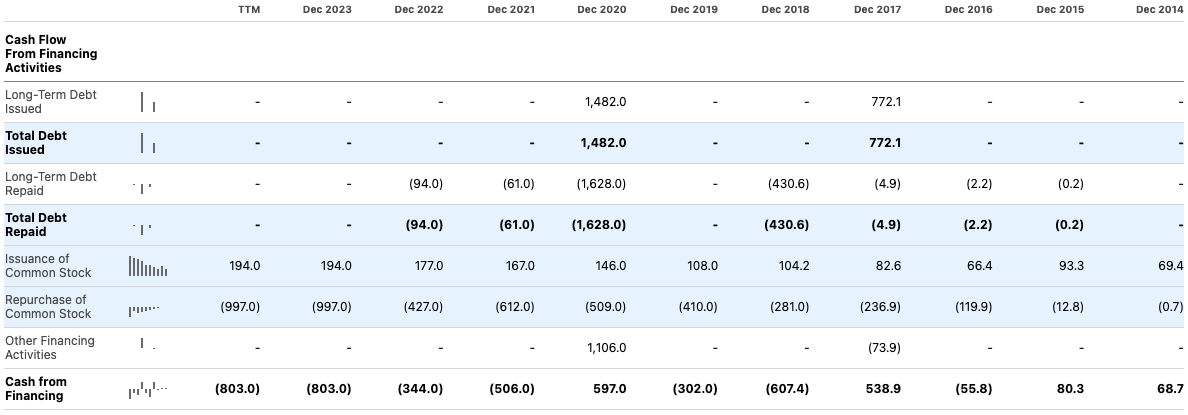The image size is (1188, 415).
Task: Open the Cash from Financing sparkline chart
Action: click(148, 388)
